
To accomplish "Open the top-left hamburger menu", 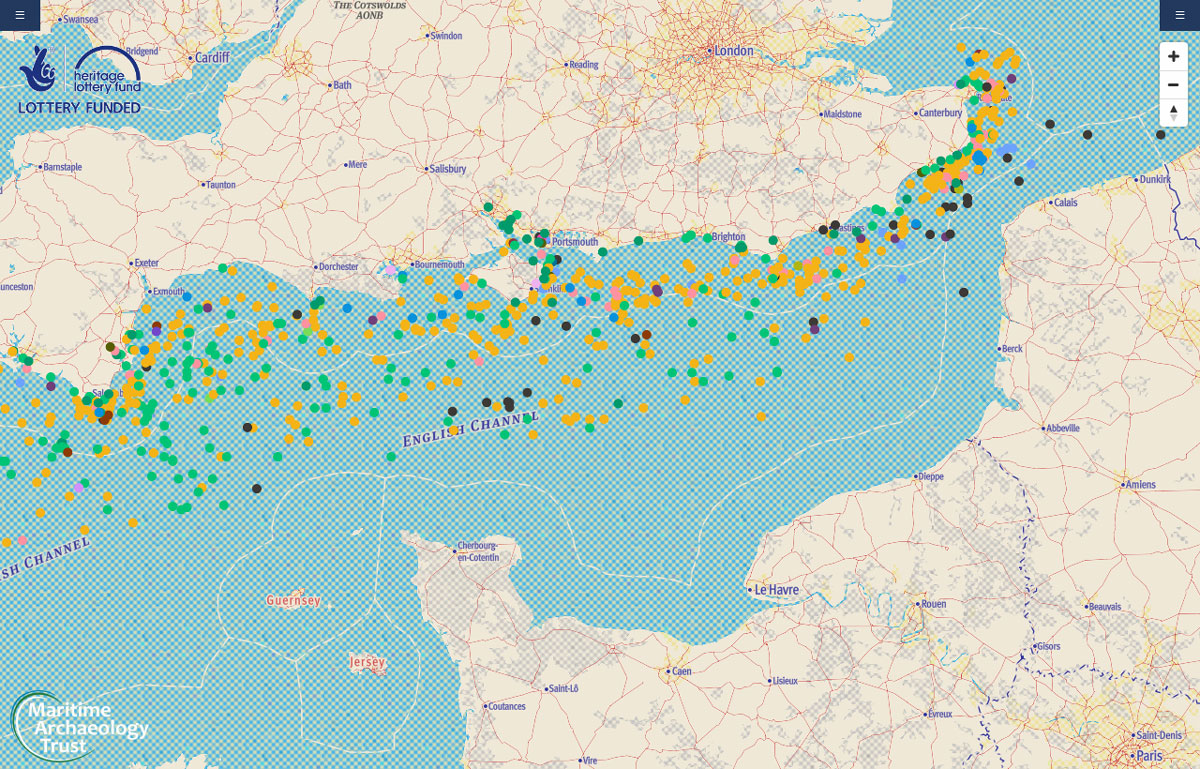I will pos(19,15).
